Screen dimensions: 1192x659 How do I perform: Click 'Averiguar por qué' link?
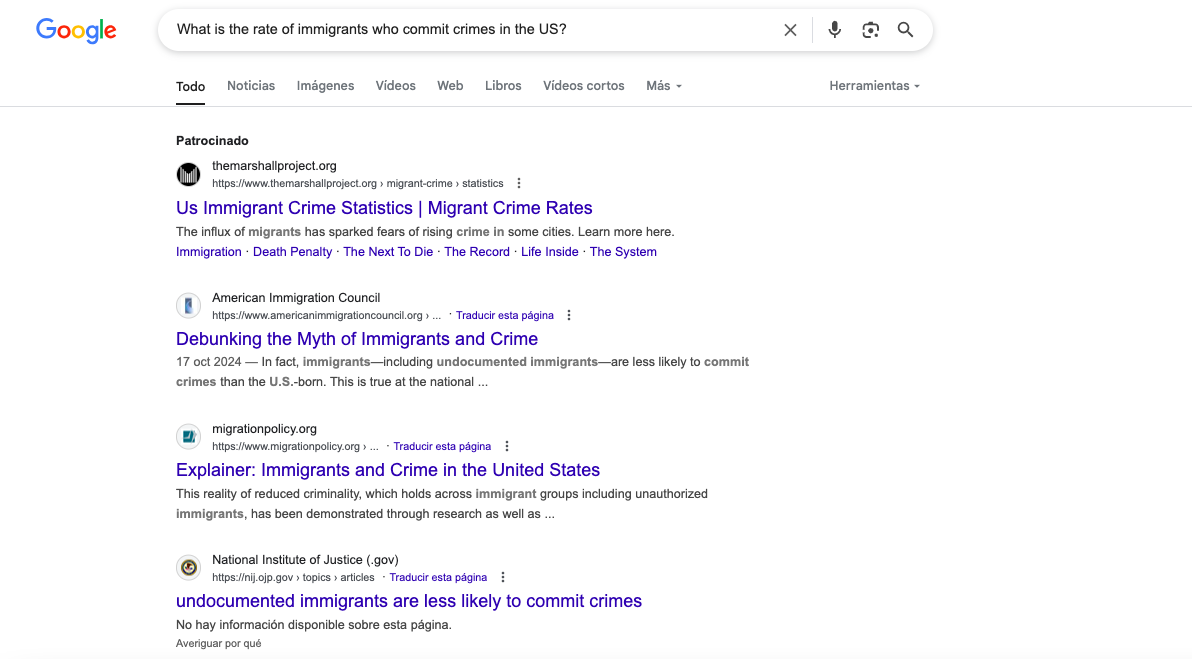pos(218,643)
